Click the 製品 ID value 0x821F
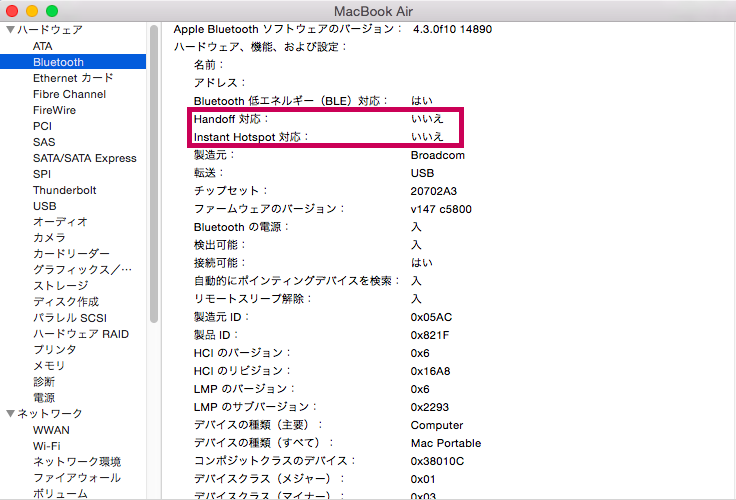The width and height of the screenshot is (736, 500). pyautogui.click(x=429, y=335)
